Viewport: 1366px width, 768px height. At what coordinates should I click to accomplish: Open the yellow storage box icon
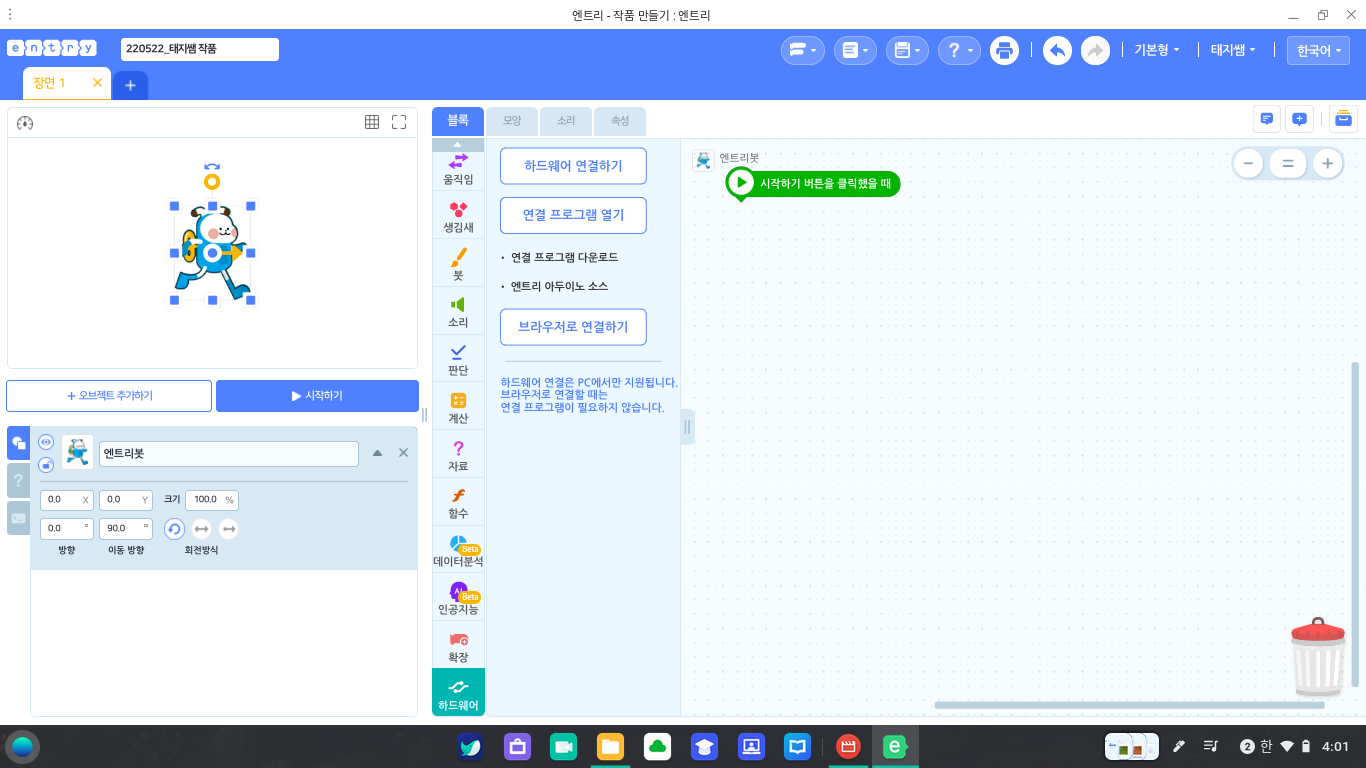[x=1343, y=119]
